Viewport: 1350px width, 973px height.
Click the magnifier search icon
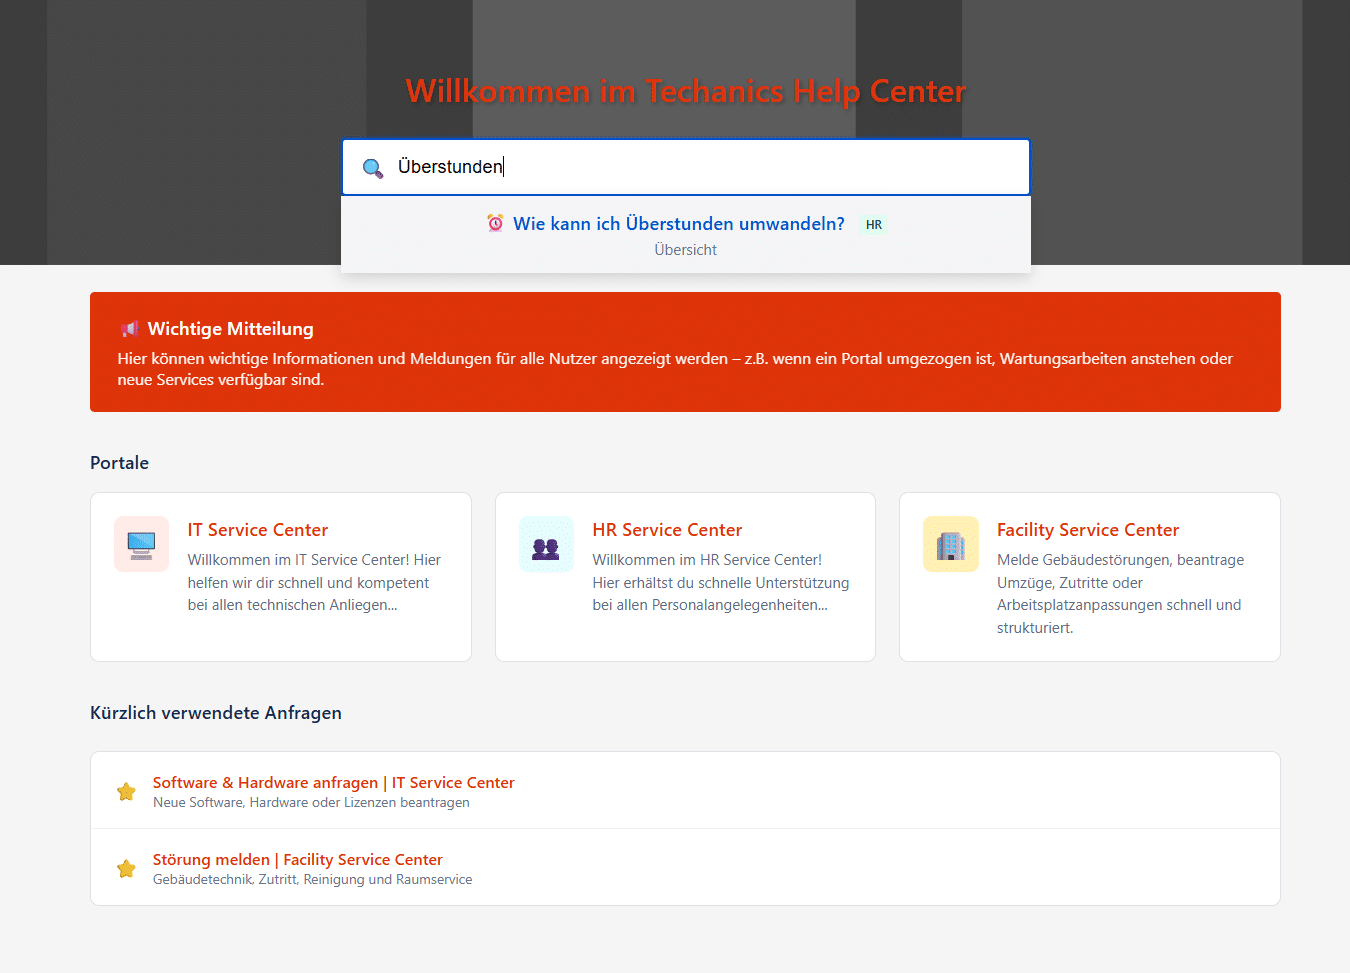click(x=373, y=168)
